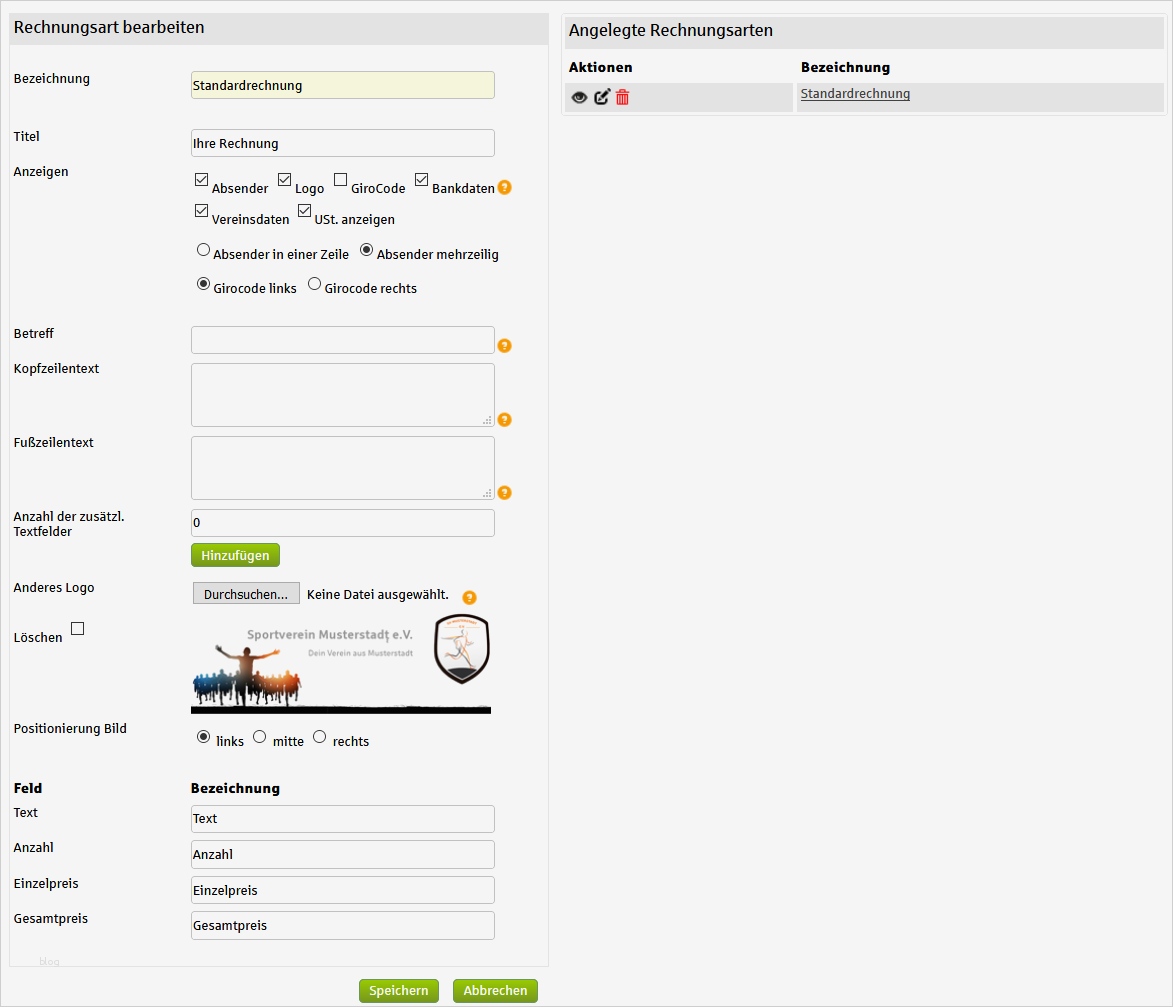Select Absender mehrzeilig option
The image size is (1173, 1007).
(x=367, y=250)
